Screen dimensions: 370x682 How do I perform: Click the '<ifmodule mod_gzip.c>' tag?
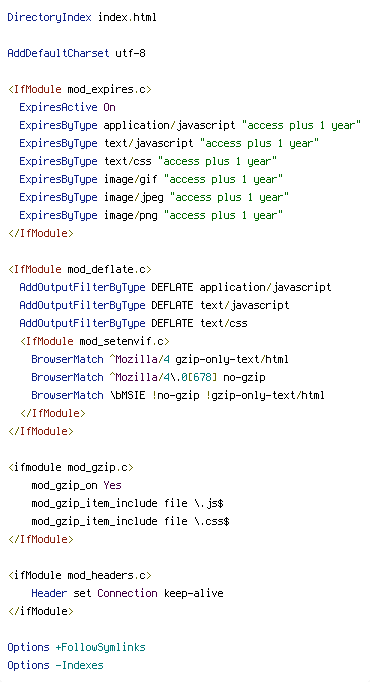(70, 467)
